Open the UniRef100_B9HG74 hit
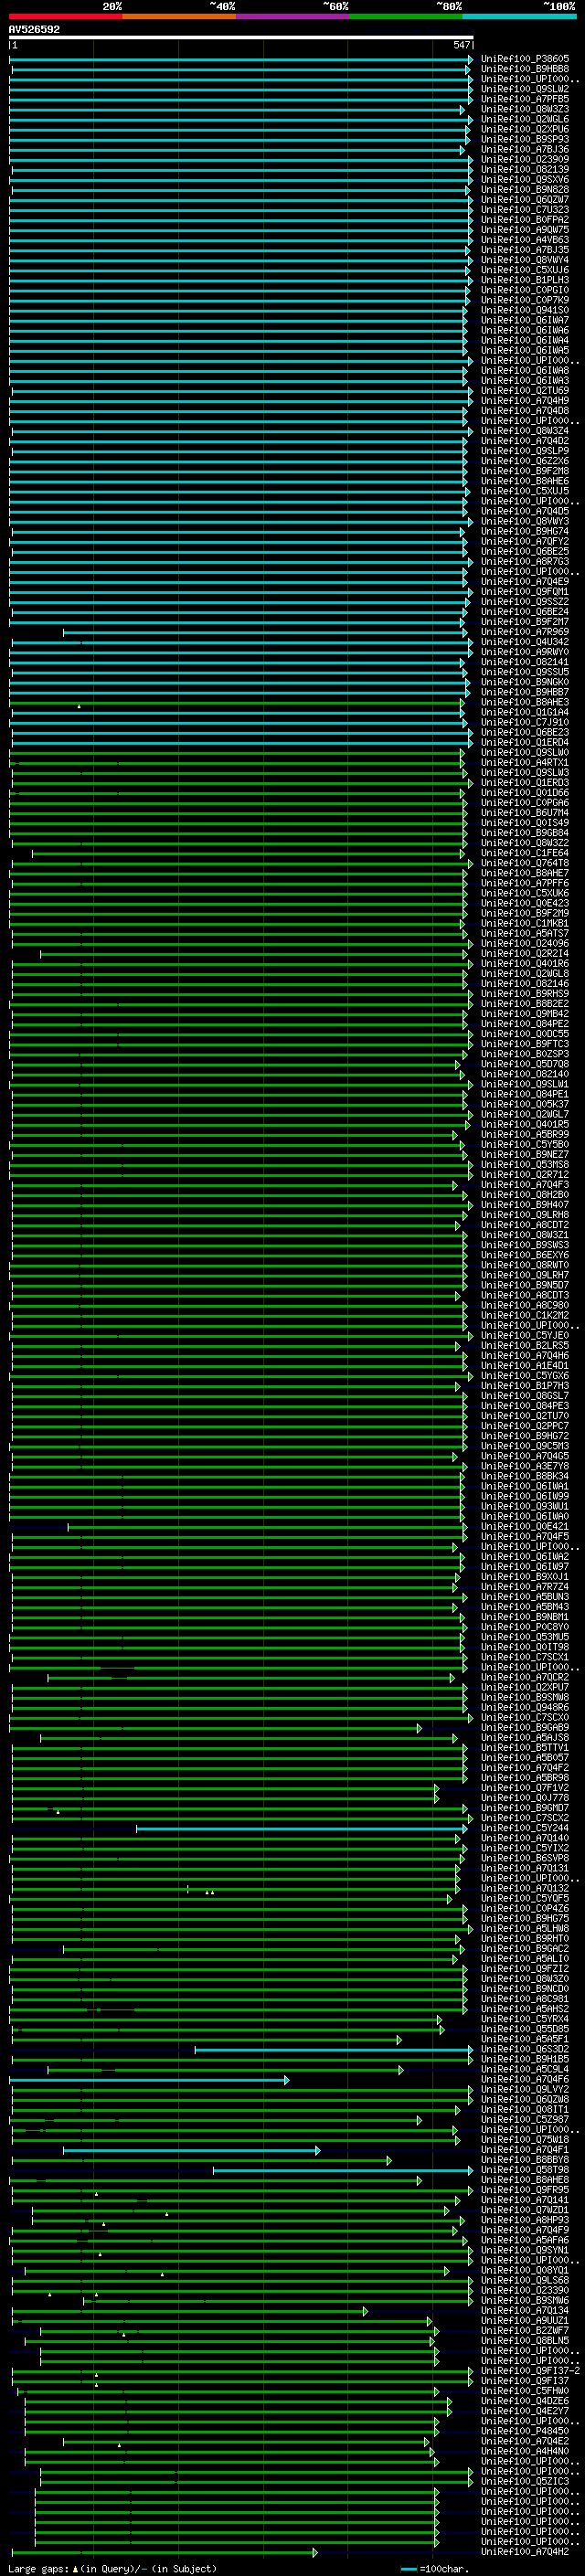The image size is (585, 2576). pyautogui.click(x=525, y=531)
